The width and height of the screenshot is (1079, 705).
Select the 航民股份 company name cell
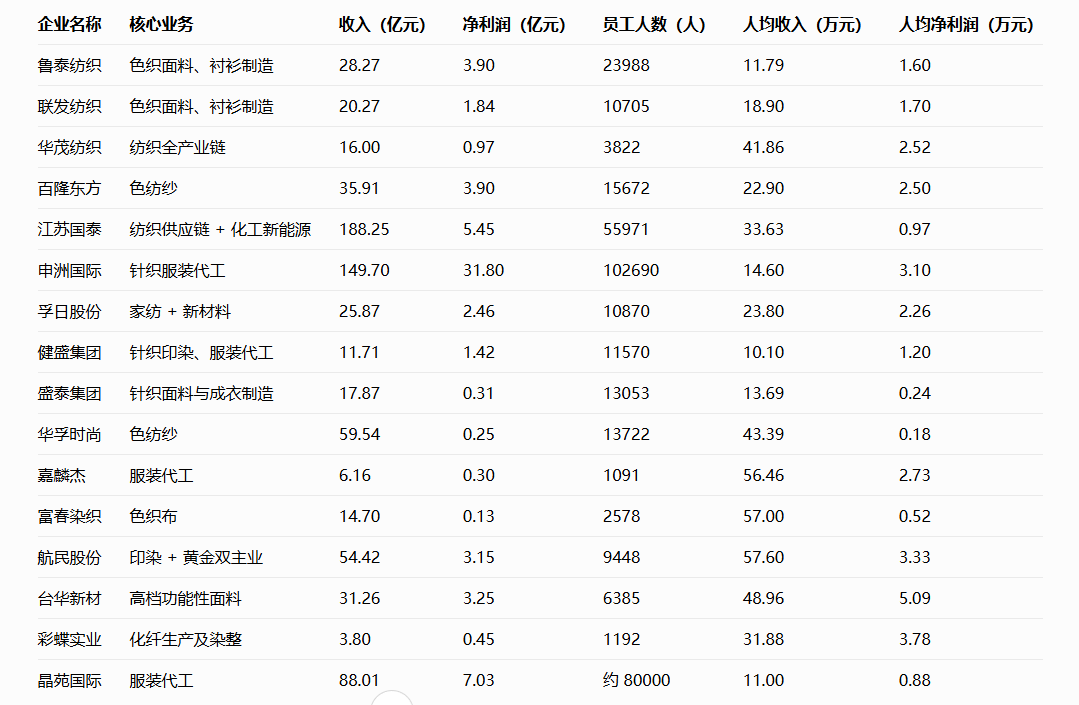(70, 557)
